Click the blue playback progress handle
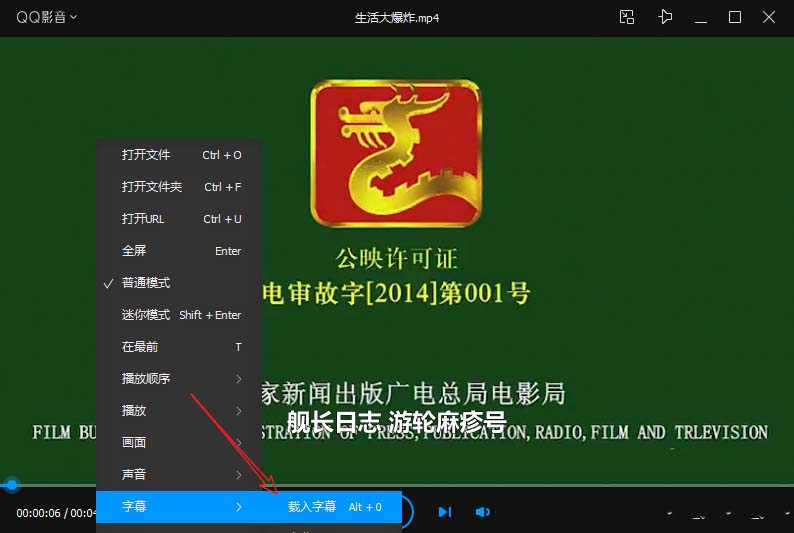 pyautogui.click(x=12, y=485)
